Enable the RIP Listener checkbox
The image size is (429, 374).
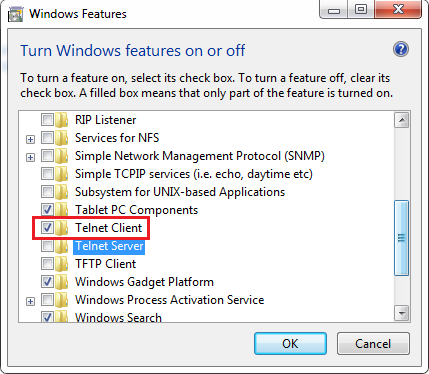pyautogui.click(x=47, y=119)
